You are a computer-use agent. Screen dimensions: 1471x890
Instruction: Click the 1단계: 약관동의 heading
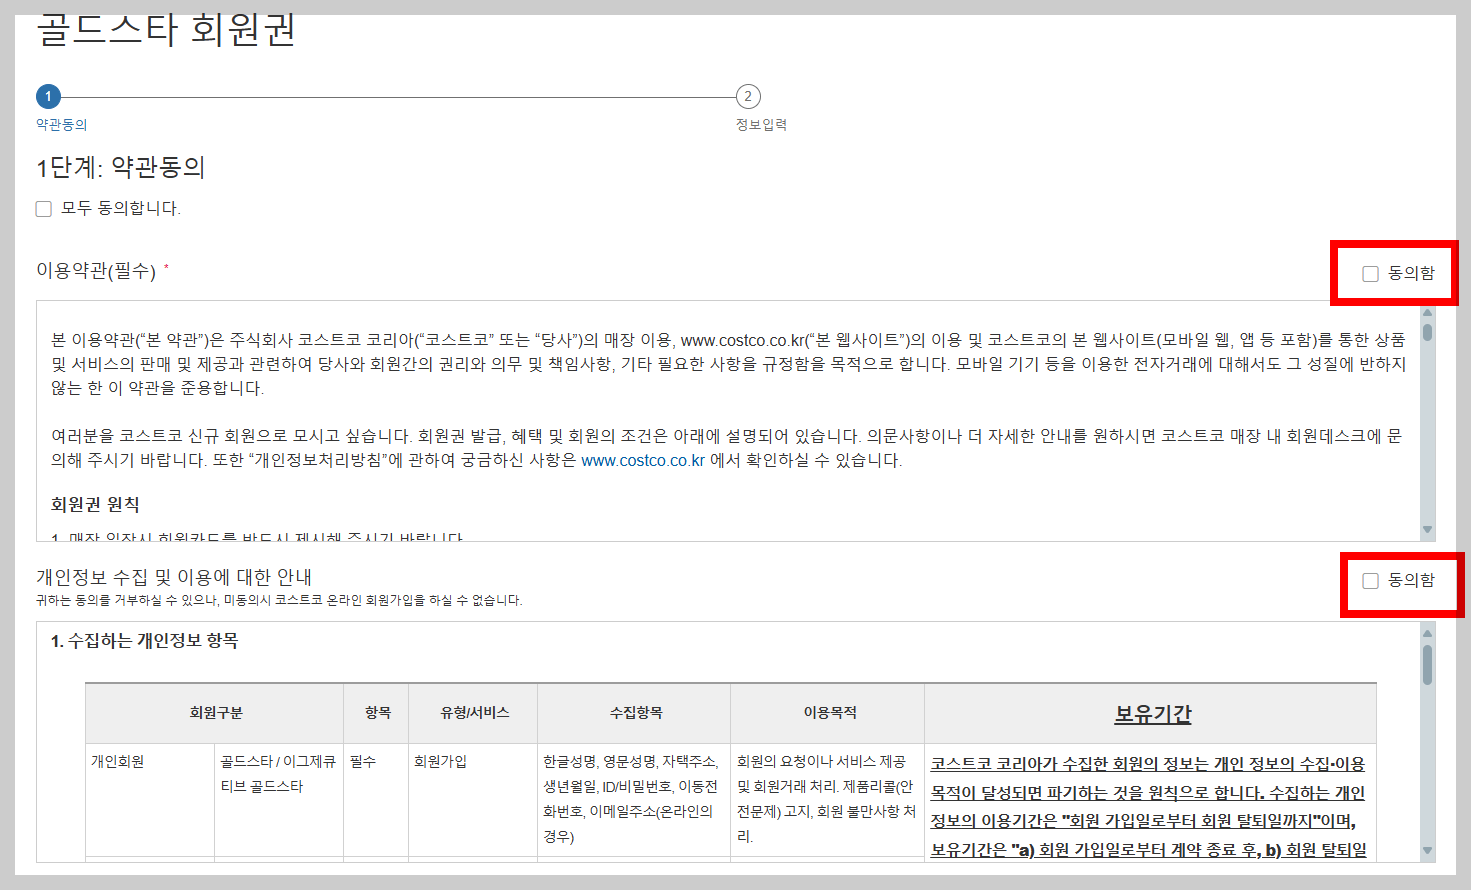click(x=121, y=167)
